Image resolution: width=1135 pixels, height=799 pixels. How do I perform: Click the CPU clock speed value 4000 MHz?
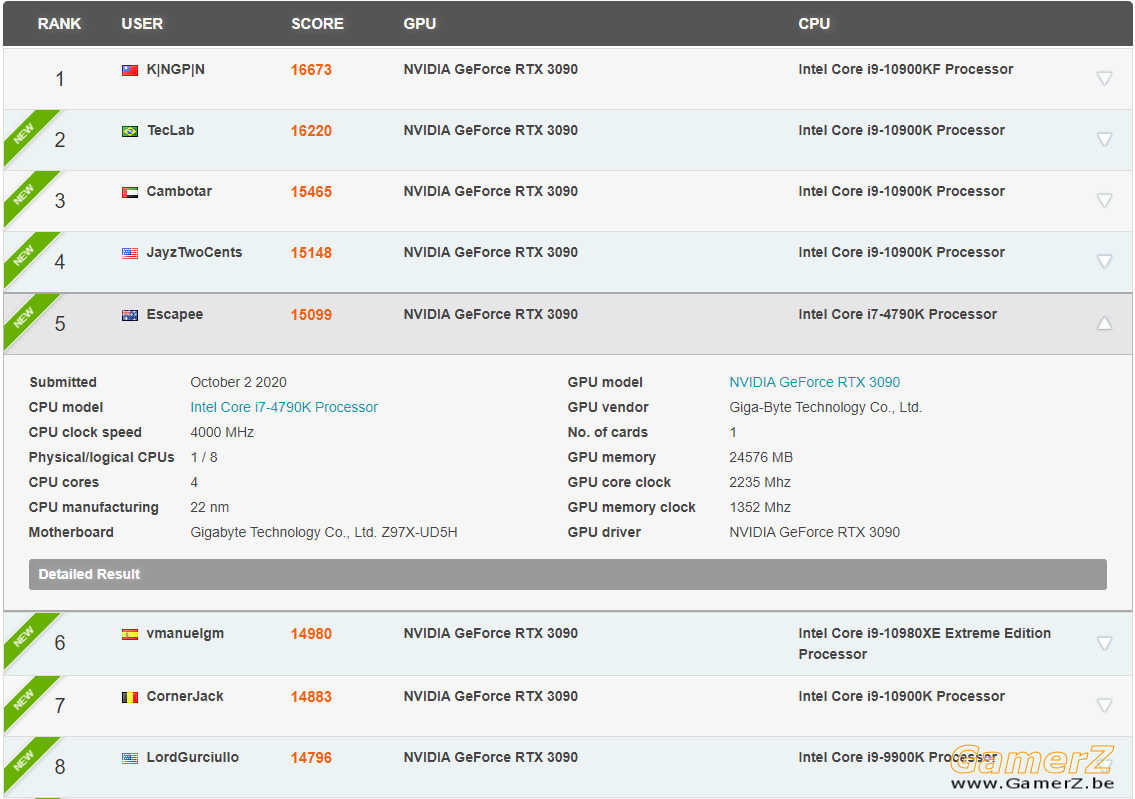pyautogui.click(x=222, y=432)
